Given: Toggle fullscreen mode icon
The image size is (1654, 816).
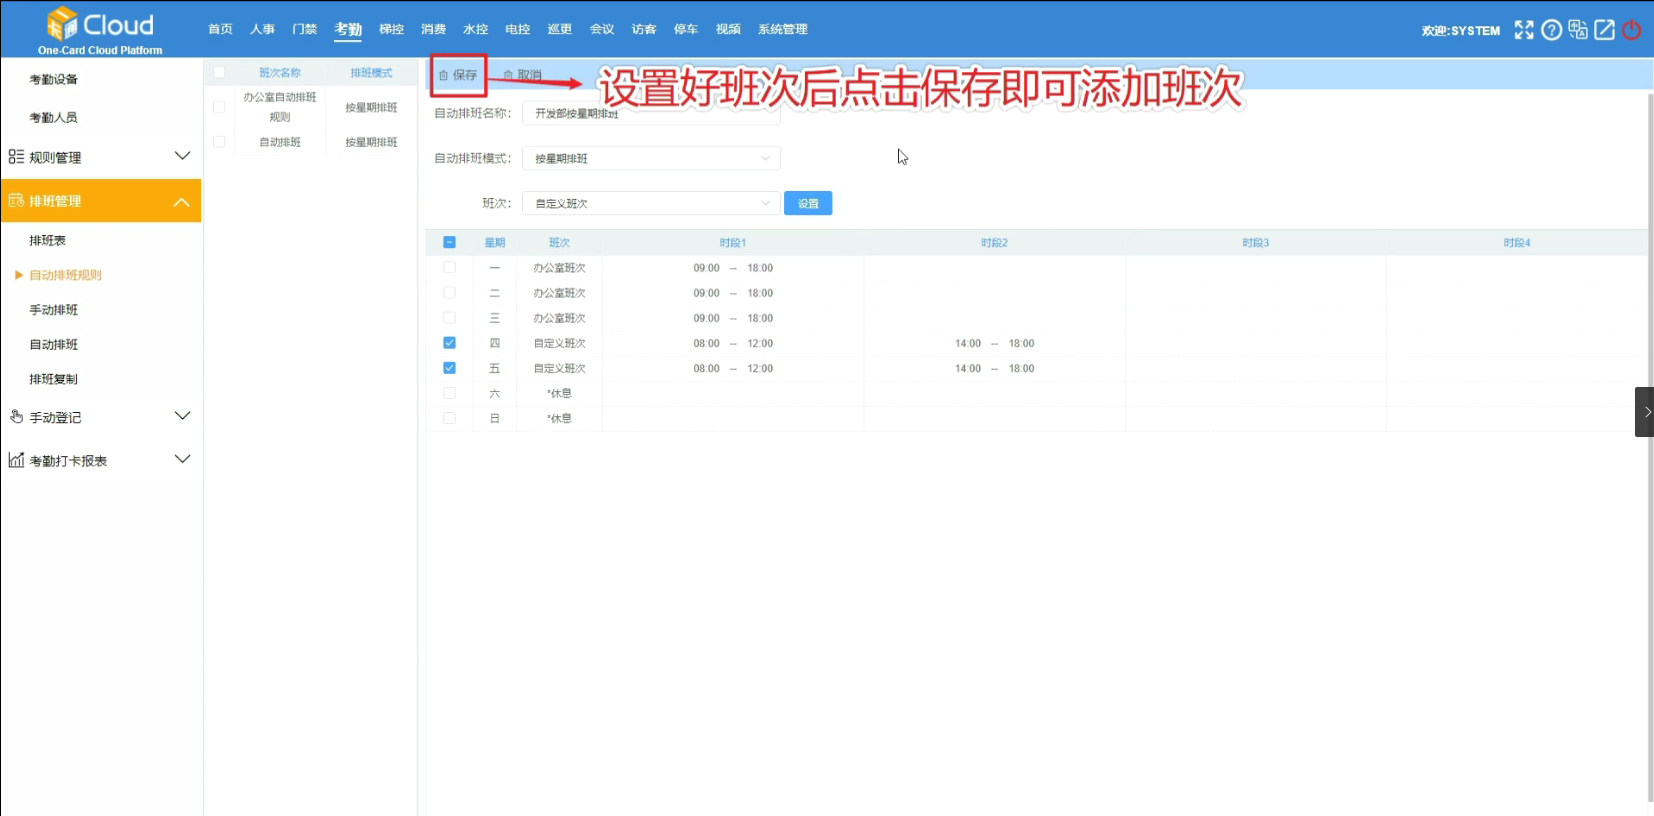Looking at the screenshot, I should click(1523, 30).
